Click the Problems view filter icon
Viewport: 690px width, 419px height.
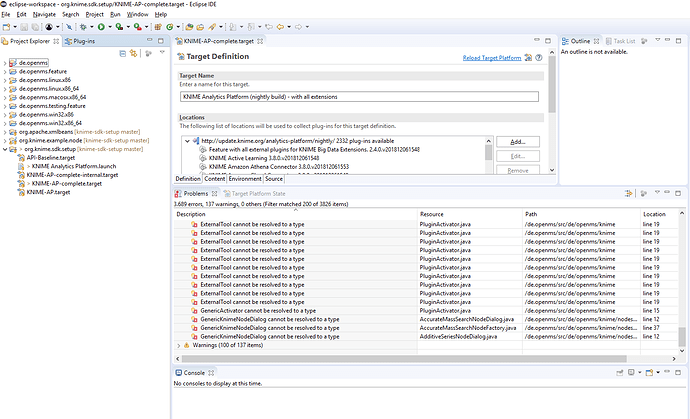(x=644, y=193)
